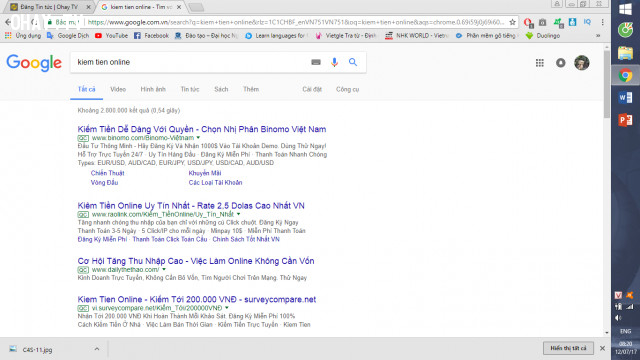Close the downloads bar
Image resolution: width=640 pixels, height=360 pixels.
click(x=602, y=348)
